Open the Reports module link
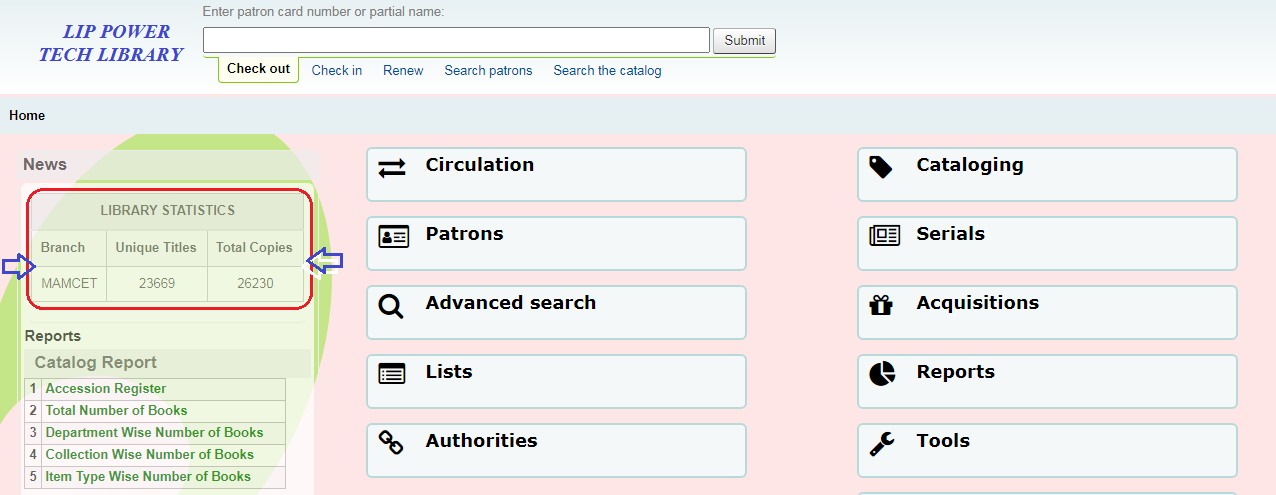The height and width of the screenshot is (495, 1276). (1047, 381)
